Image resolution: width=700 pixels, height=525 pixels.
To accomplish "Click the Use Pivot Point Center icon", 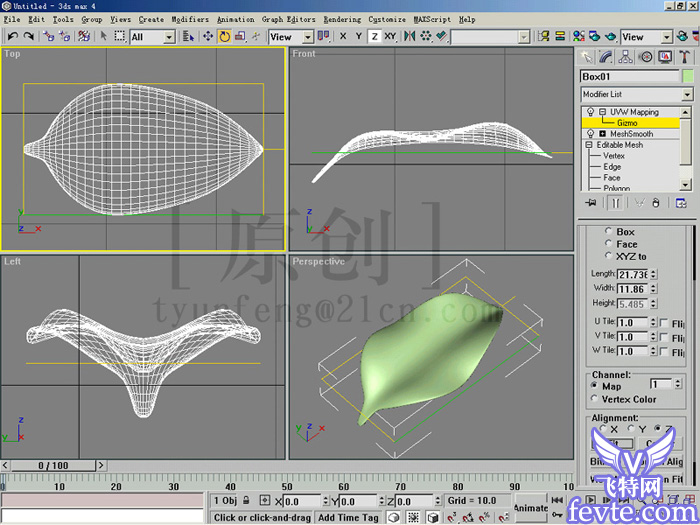I will pos(323,36).
